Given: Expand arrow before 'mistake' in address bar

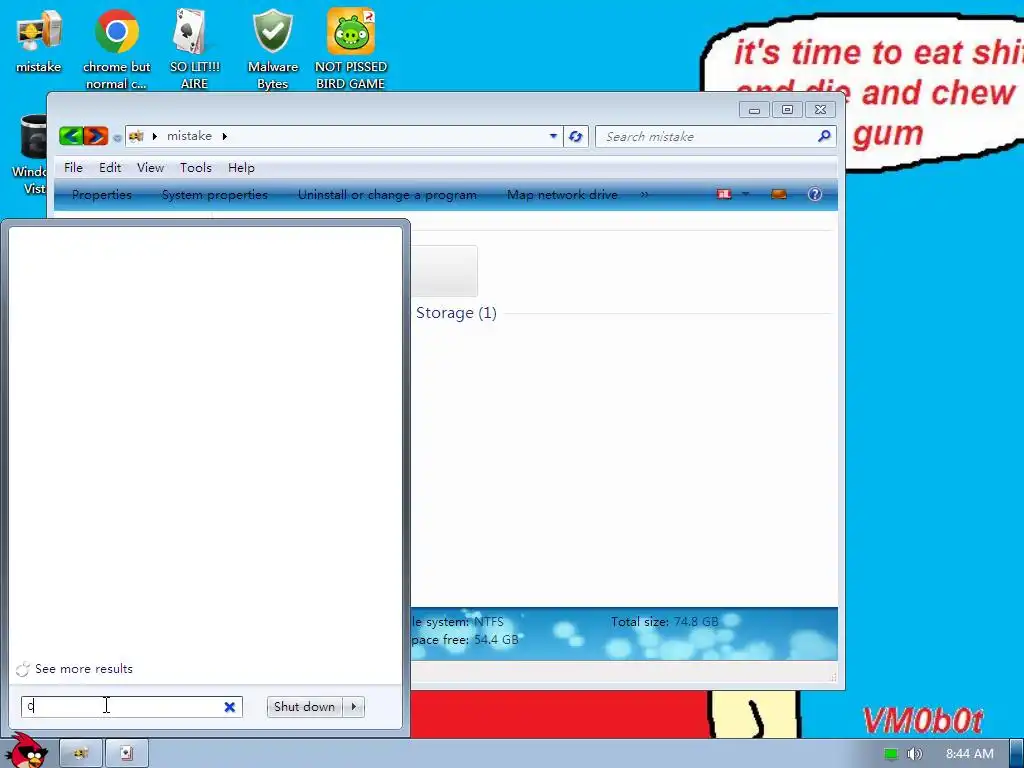Looking at the screenshot, I should (155, 136).
